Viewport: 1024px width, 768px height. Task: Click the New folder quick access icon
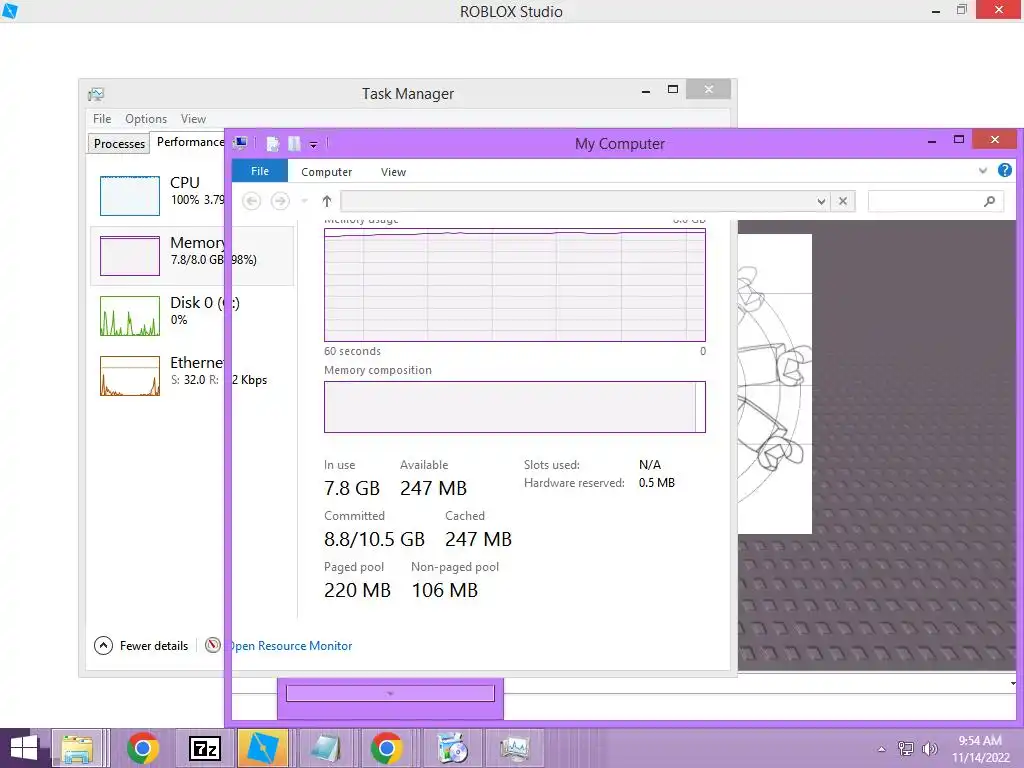tap(294, 144)
